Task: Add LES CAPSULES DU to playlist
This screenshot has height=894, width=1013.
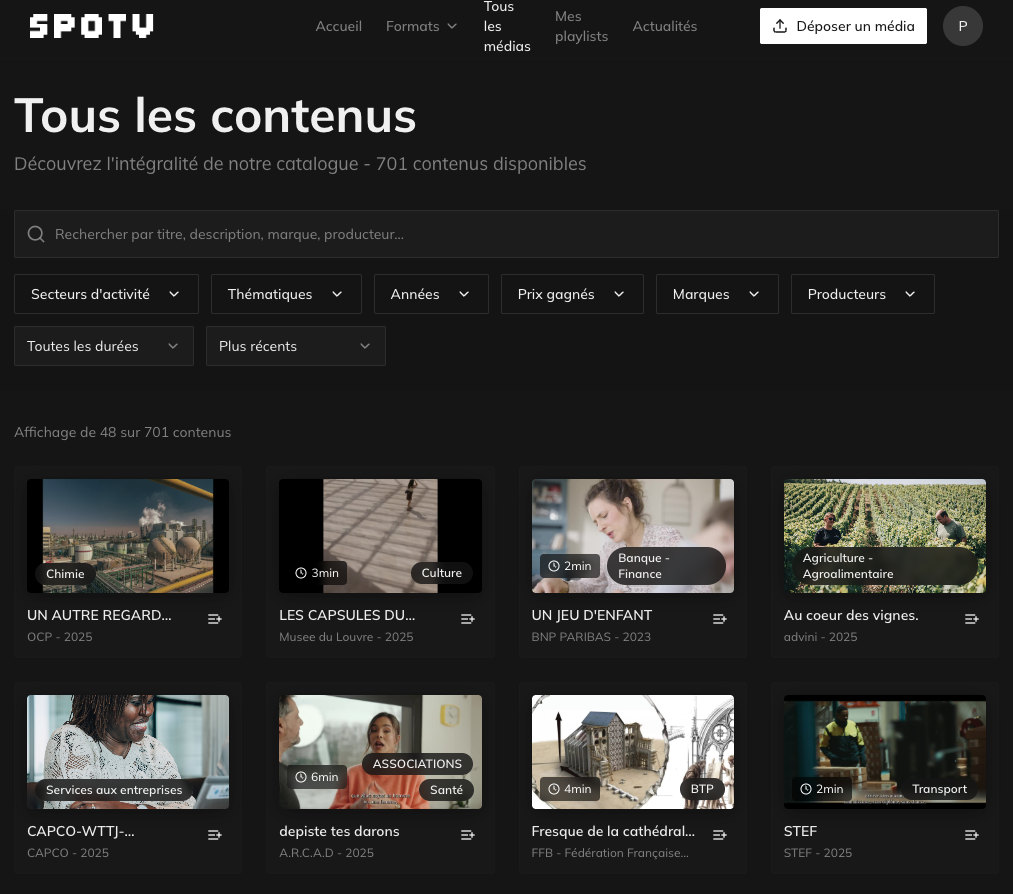Action: pos(467,619)
